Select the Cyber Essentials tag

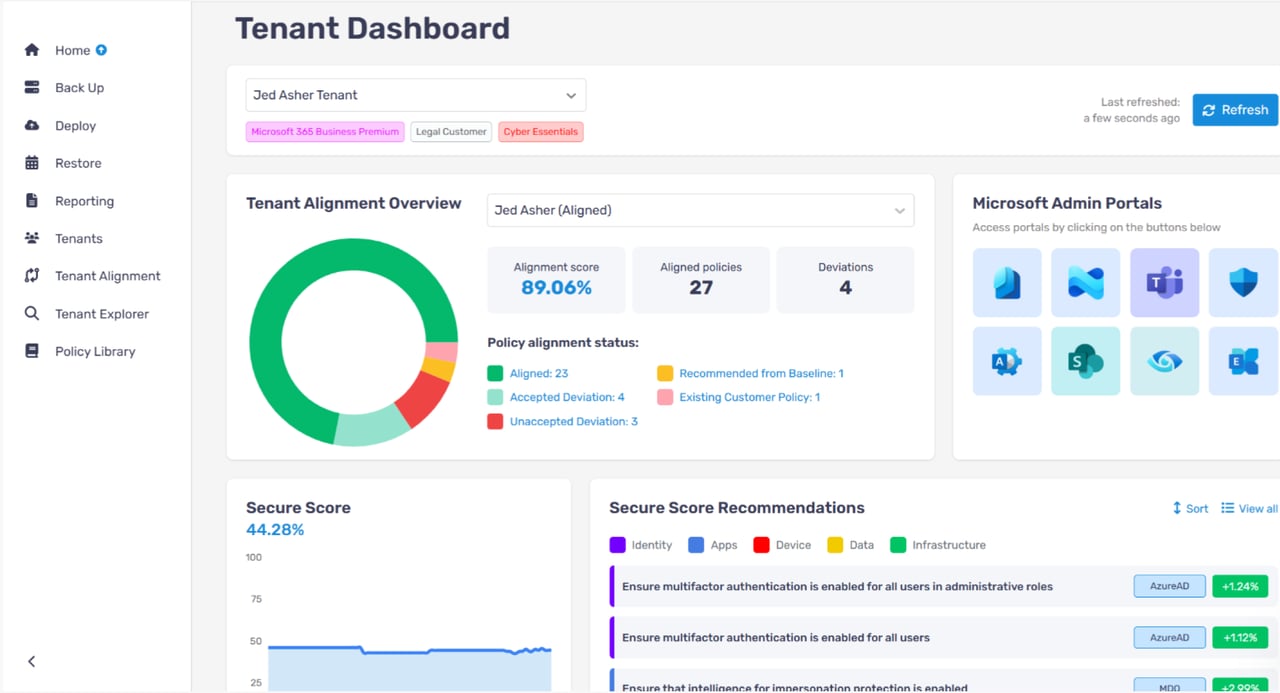(x=541, y=132)
